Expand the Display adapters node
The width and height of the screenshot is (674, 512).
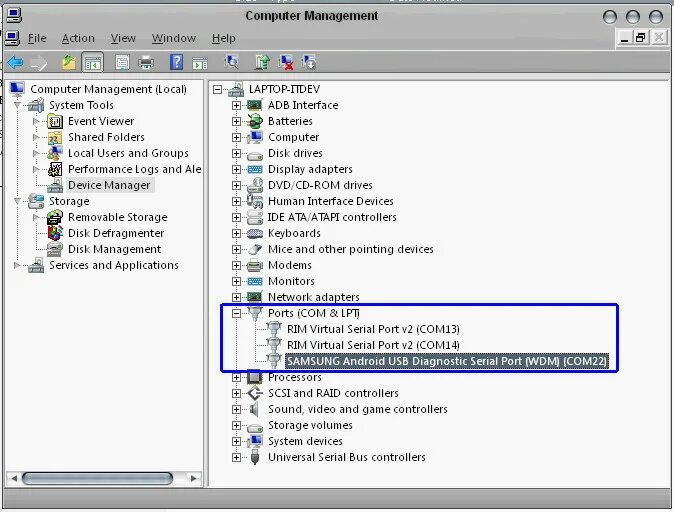[236, 169]
